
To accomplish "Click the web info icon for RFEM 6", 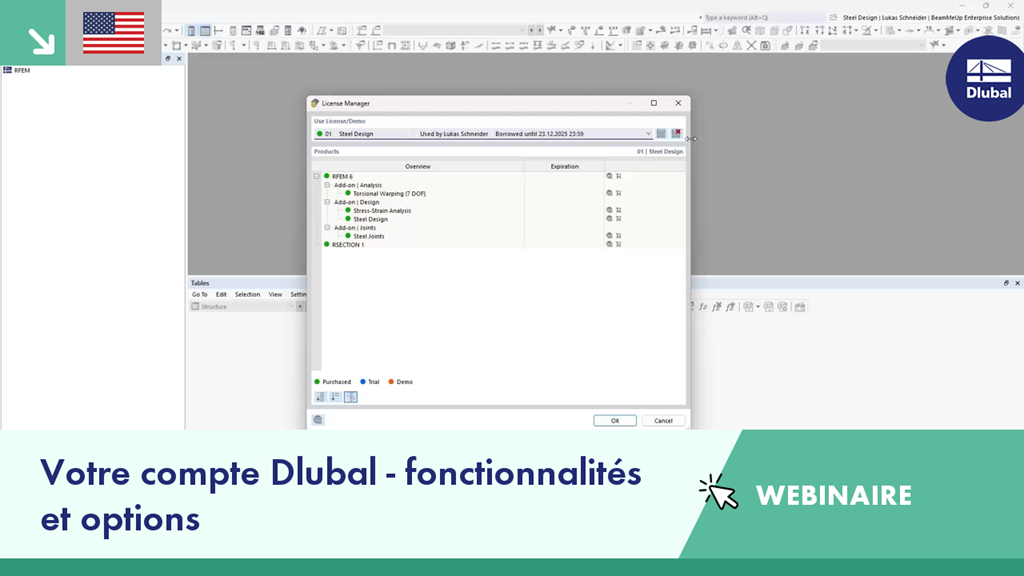I will pos(609,176).
